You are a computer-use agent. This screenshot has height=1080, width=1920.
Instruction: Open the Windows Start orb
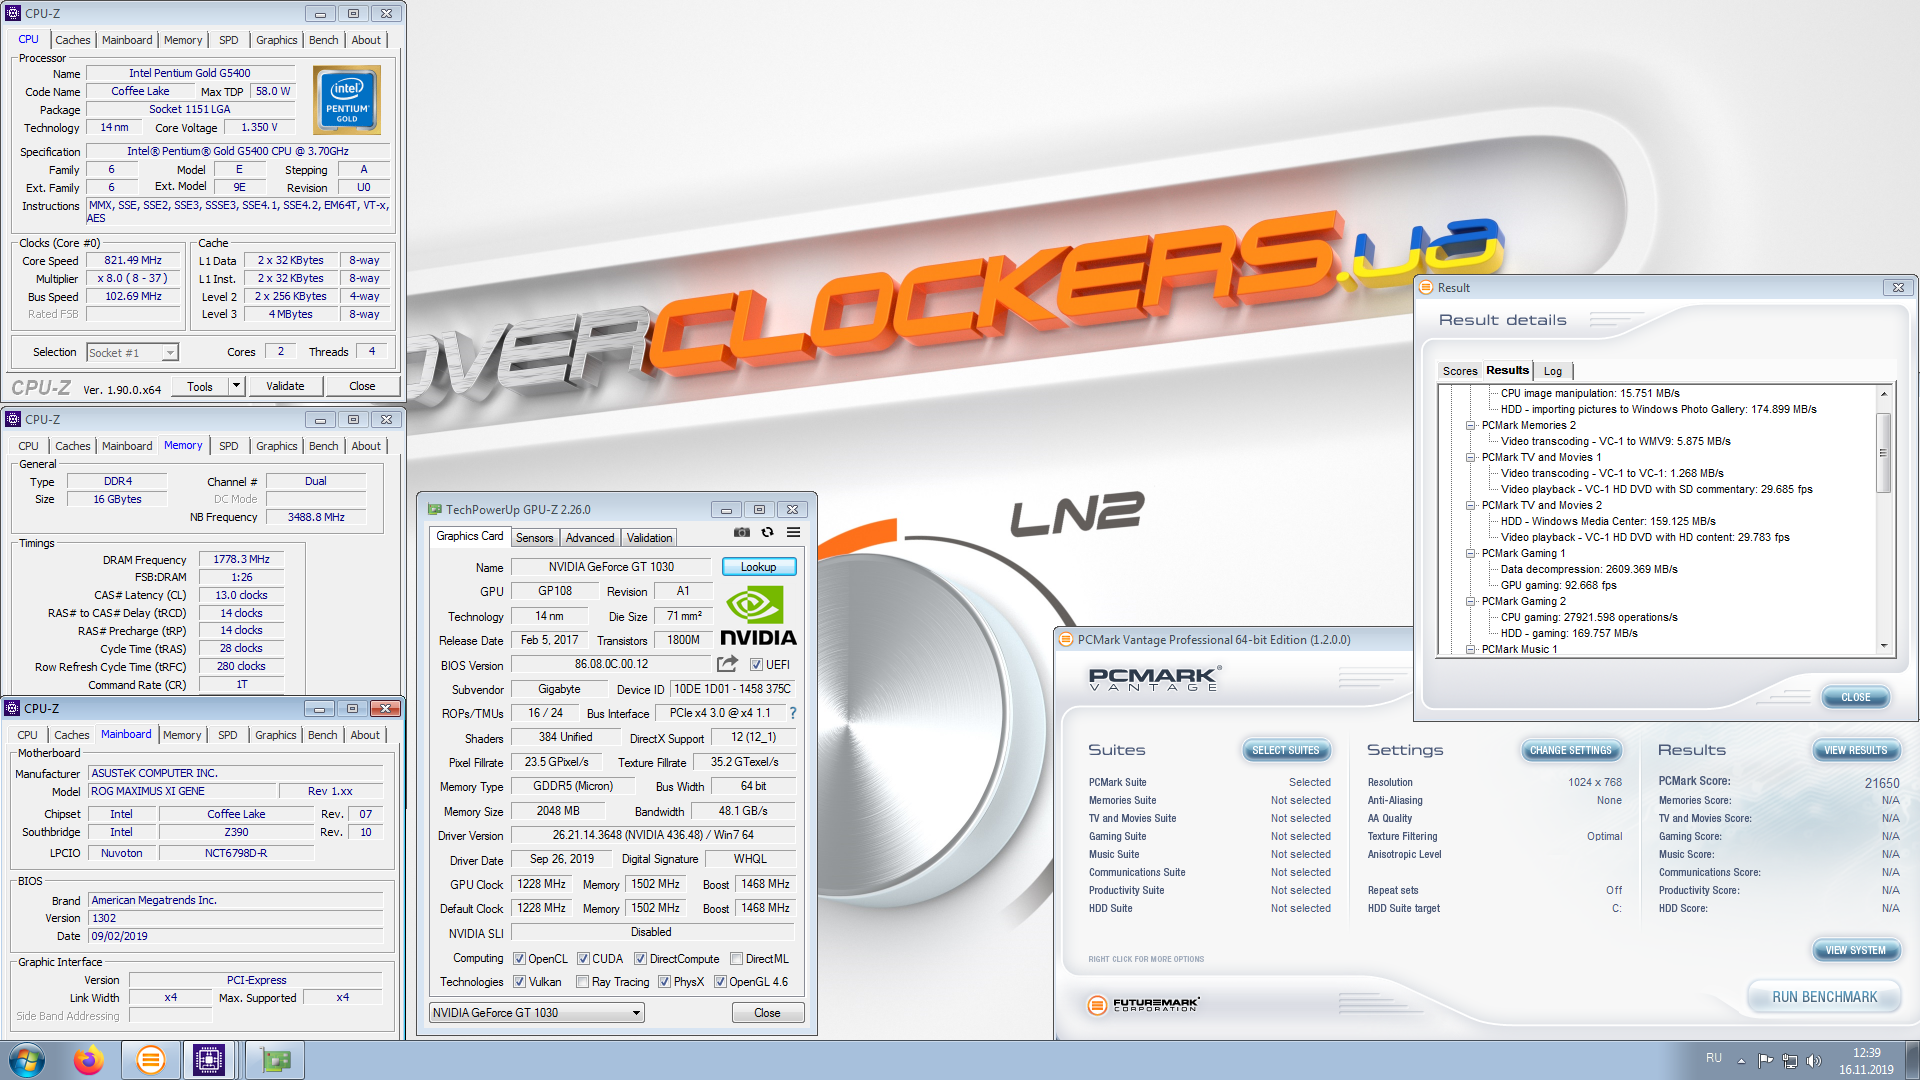(27, 1060)
